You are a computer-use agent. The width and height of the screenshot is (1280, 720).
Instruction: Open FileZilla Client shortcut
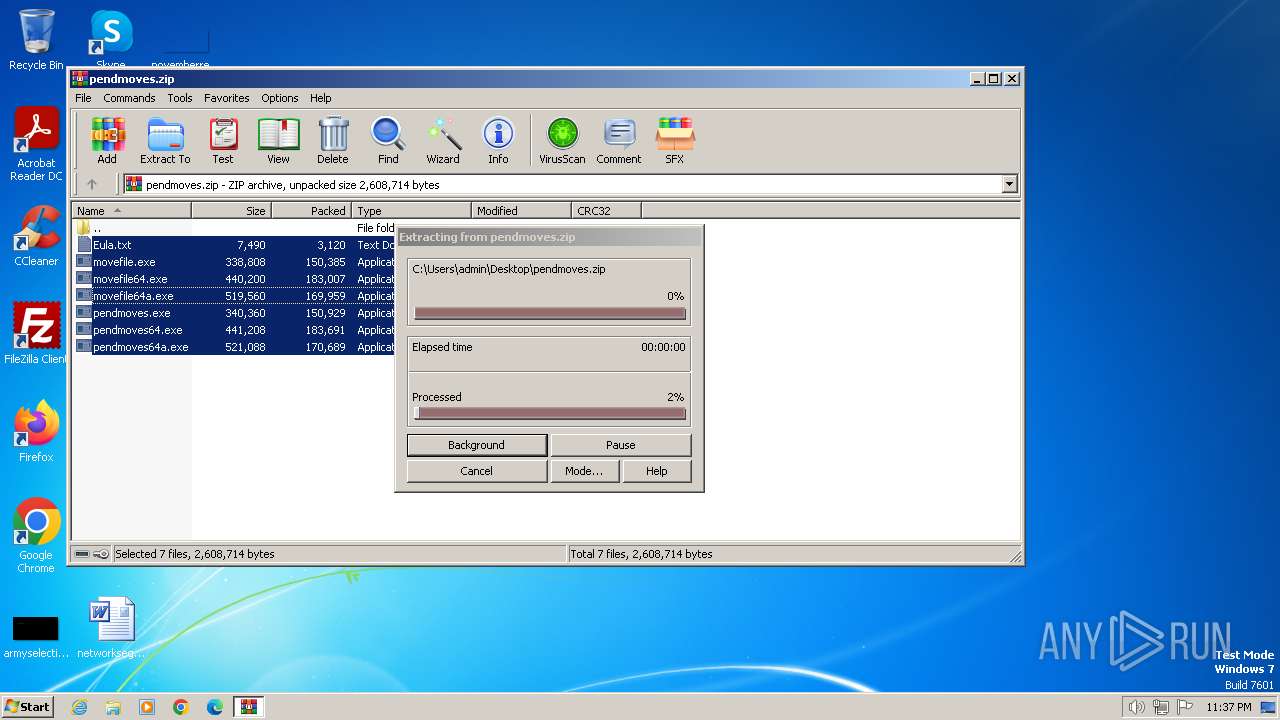tap(36, 333)
